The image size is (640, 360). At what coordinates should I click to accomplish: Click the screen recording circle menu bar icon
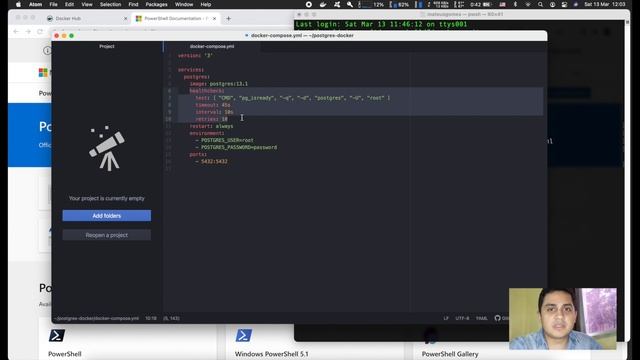click(x=309, y=4)
